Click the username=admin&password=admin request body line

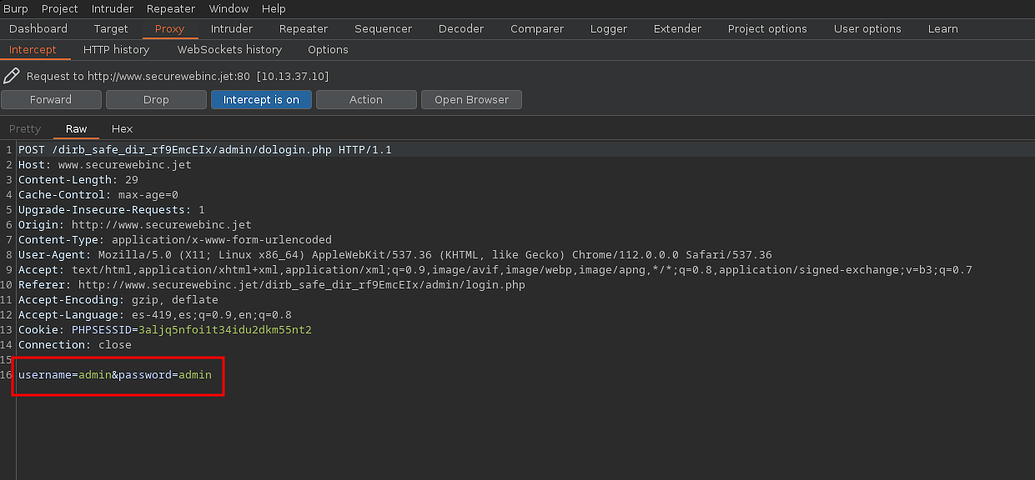coord(115,375)
